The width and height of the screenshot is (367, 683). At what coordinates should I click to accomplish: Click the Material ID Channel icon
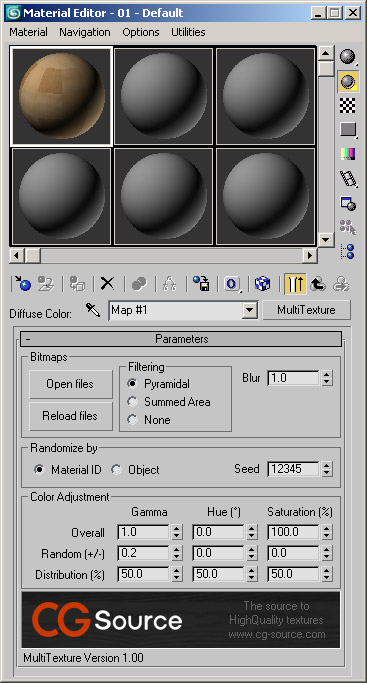point(232,284)
